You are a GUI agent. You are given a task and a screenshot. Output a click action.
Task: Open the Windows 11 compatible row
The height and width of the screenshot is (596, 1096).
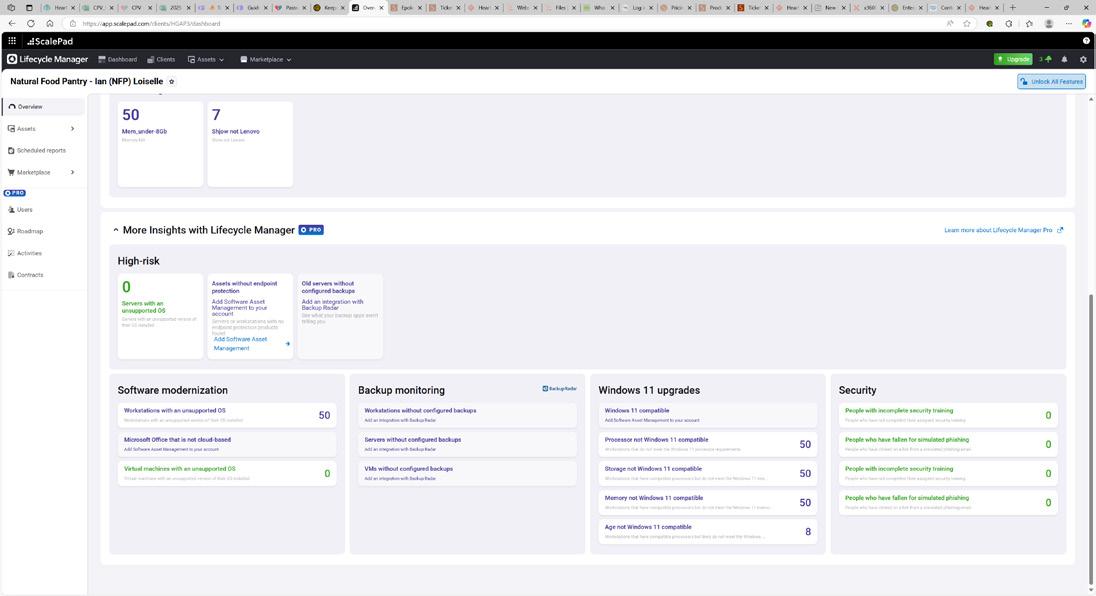point(707,415)
